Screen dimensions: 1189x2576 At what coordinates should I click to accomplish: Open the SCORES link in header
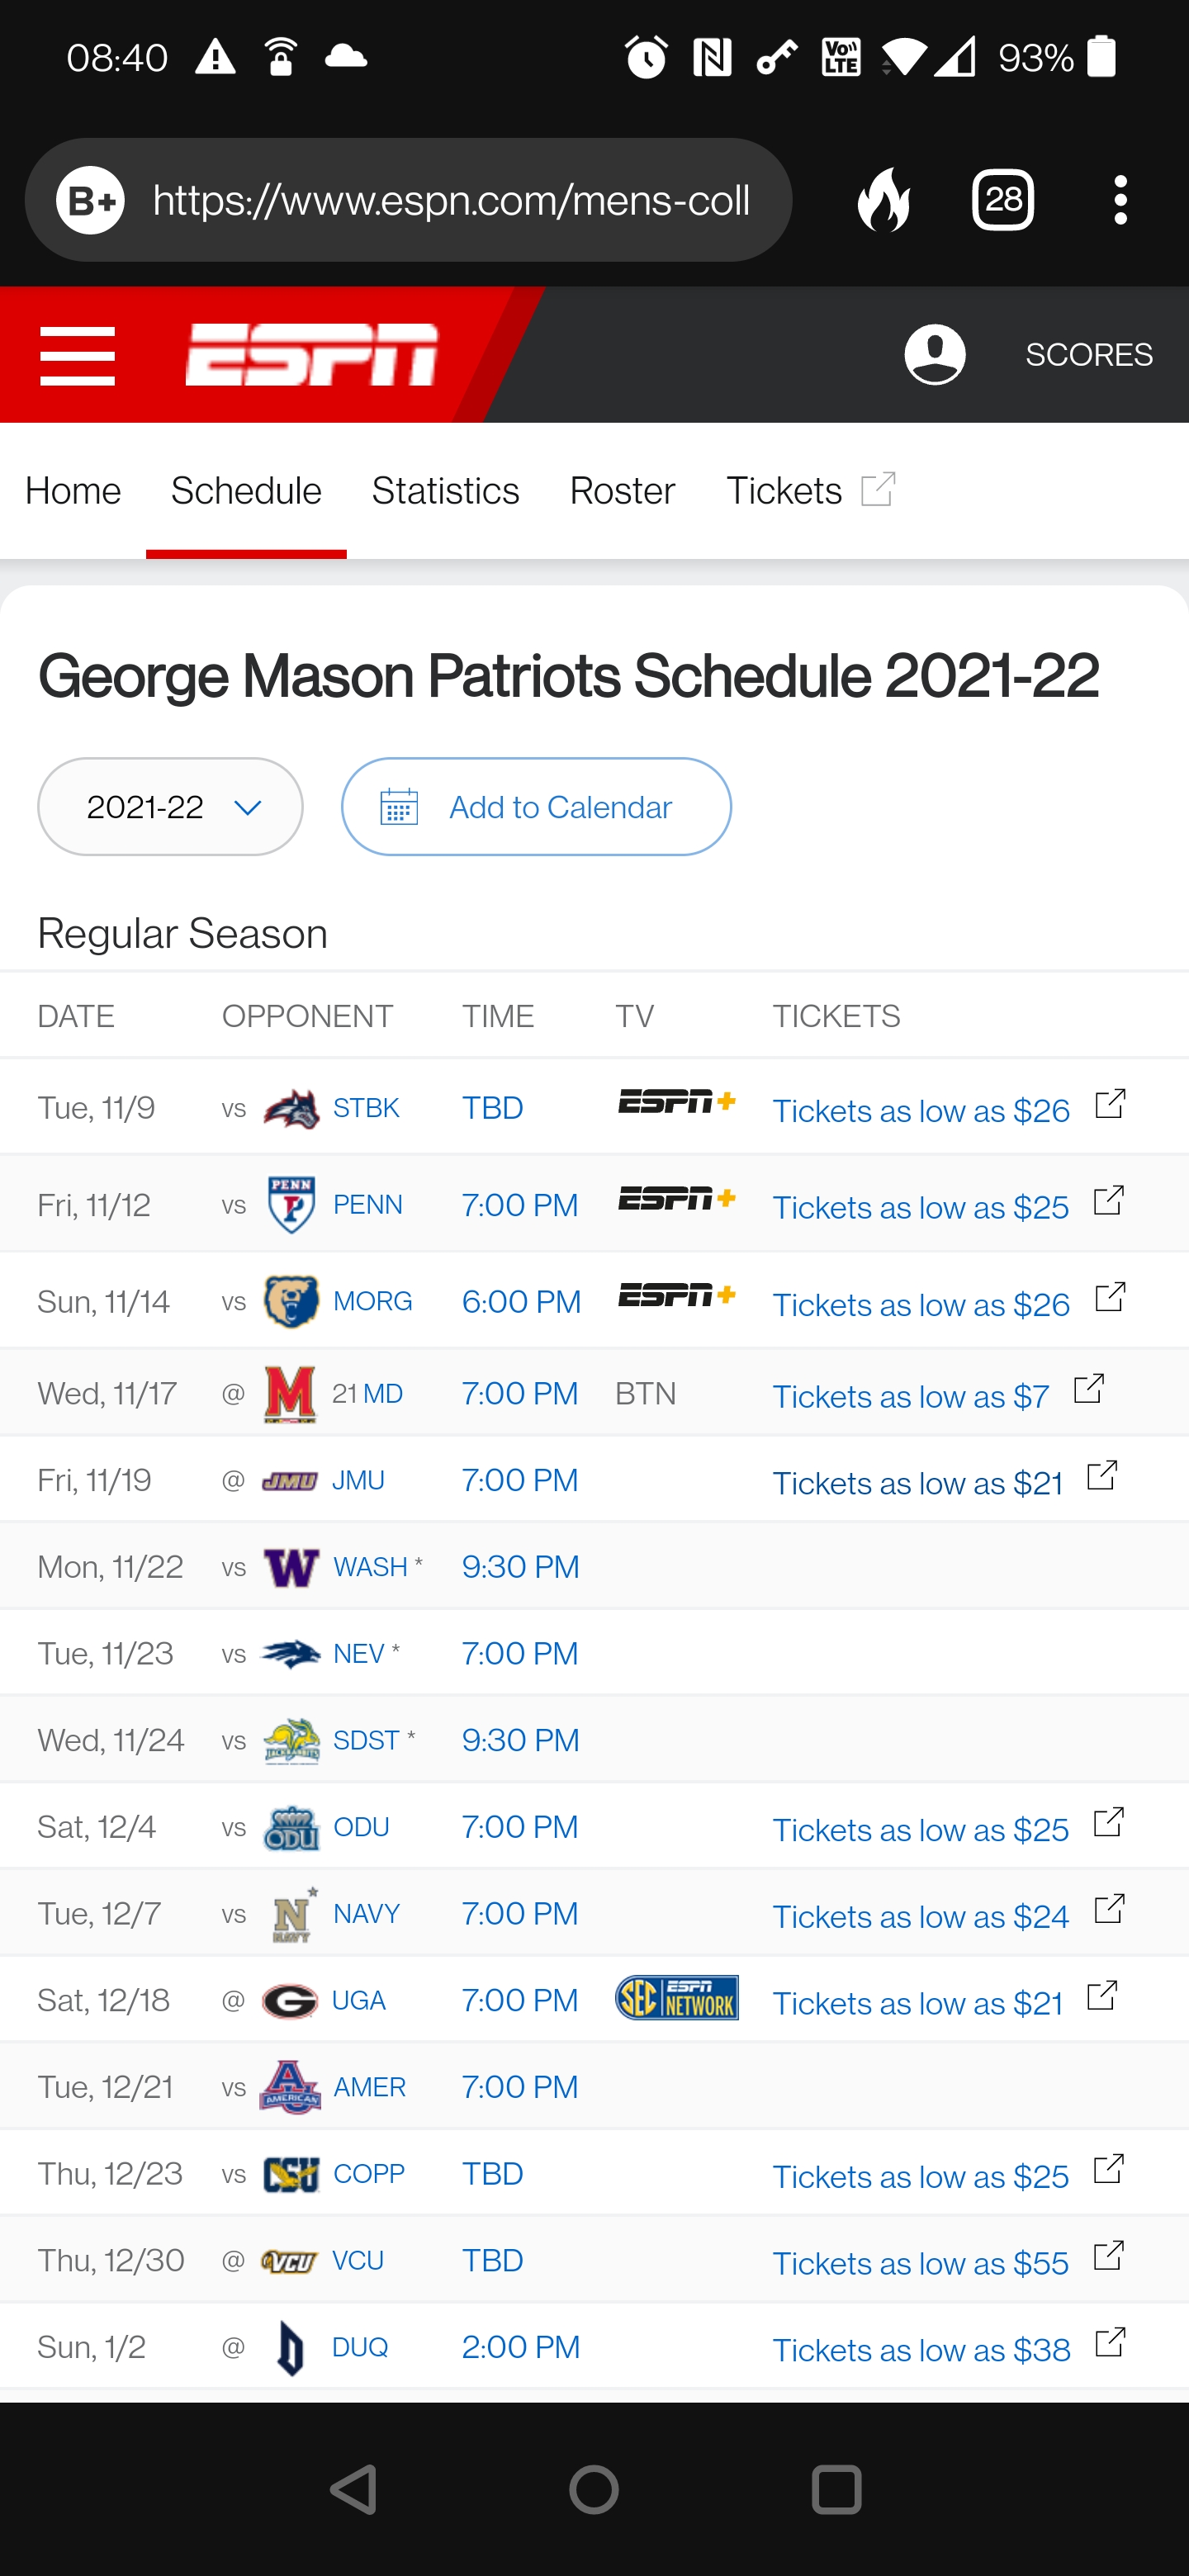point(1089,355)
